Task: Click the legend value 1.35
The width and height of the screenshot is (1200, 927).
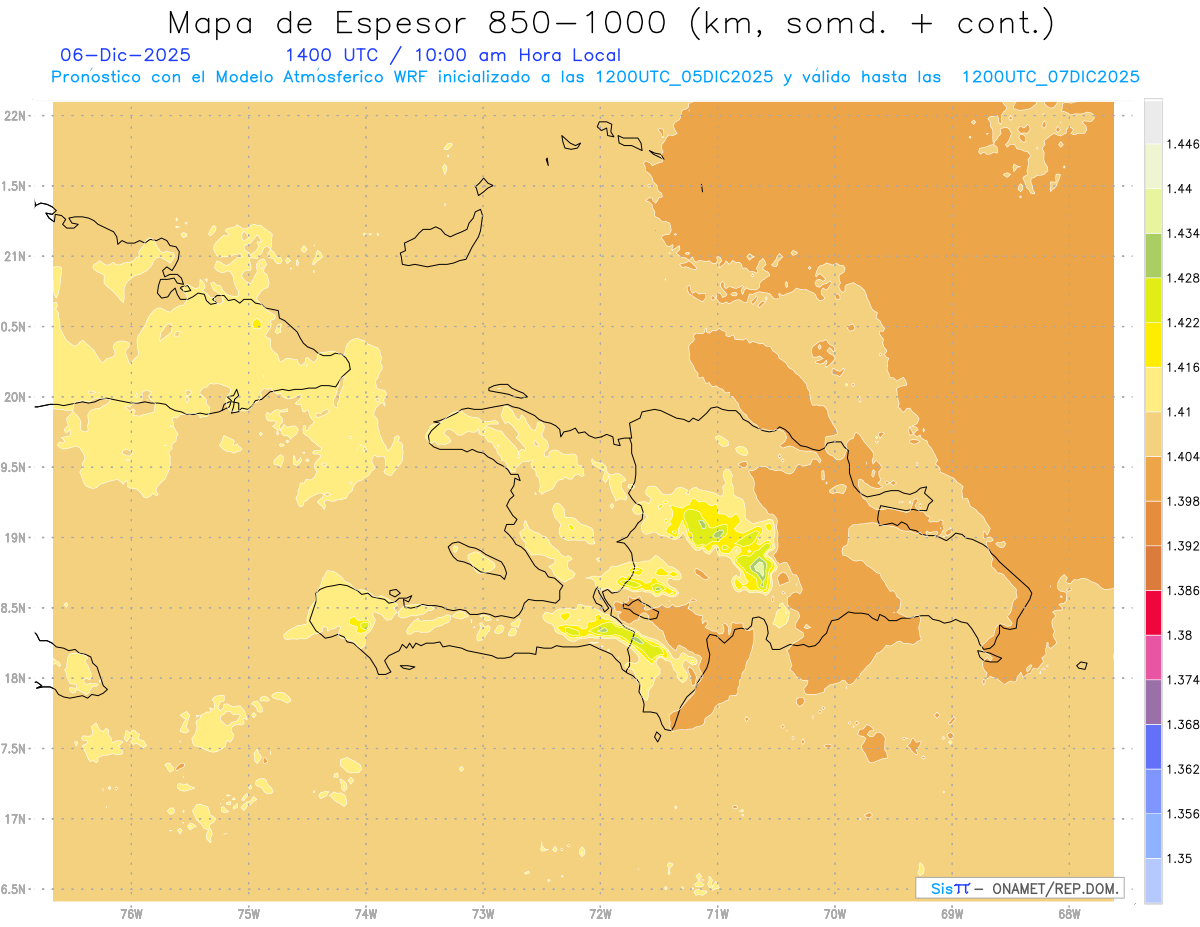Action: (x=1180, y=859)
